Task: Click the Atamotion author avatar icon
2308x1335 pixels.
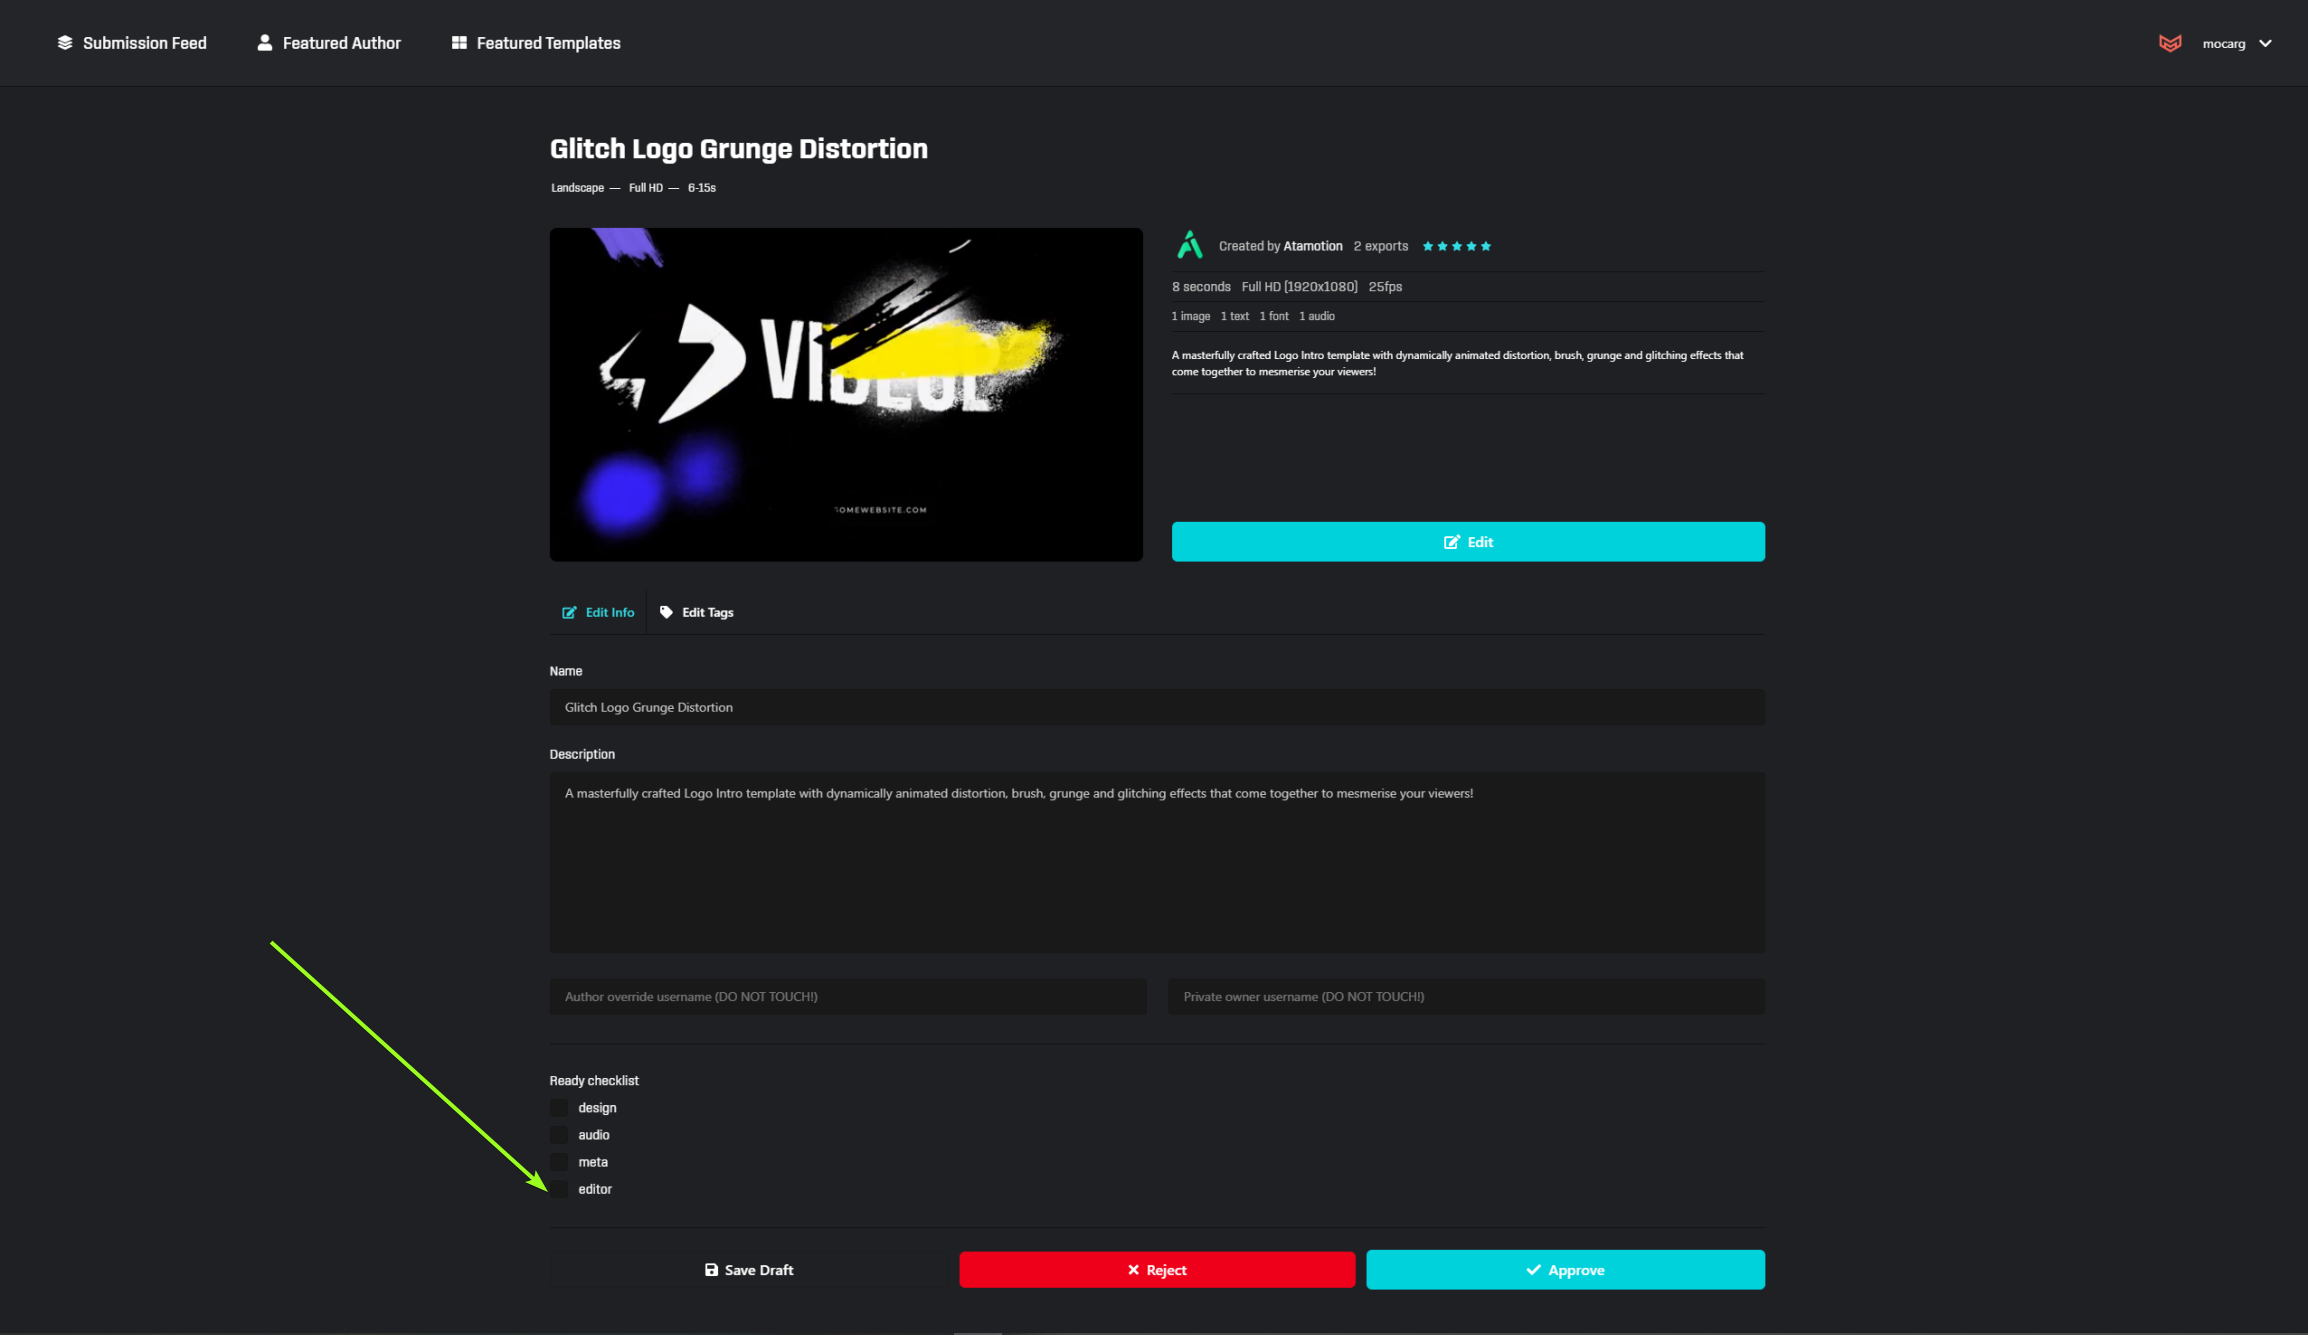Action: pyautogui.click(x=1189, y=246)
